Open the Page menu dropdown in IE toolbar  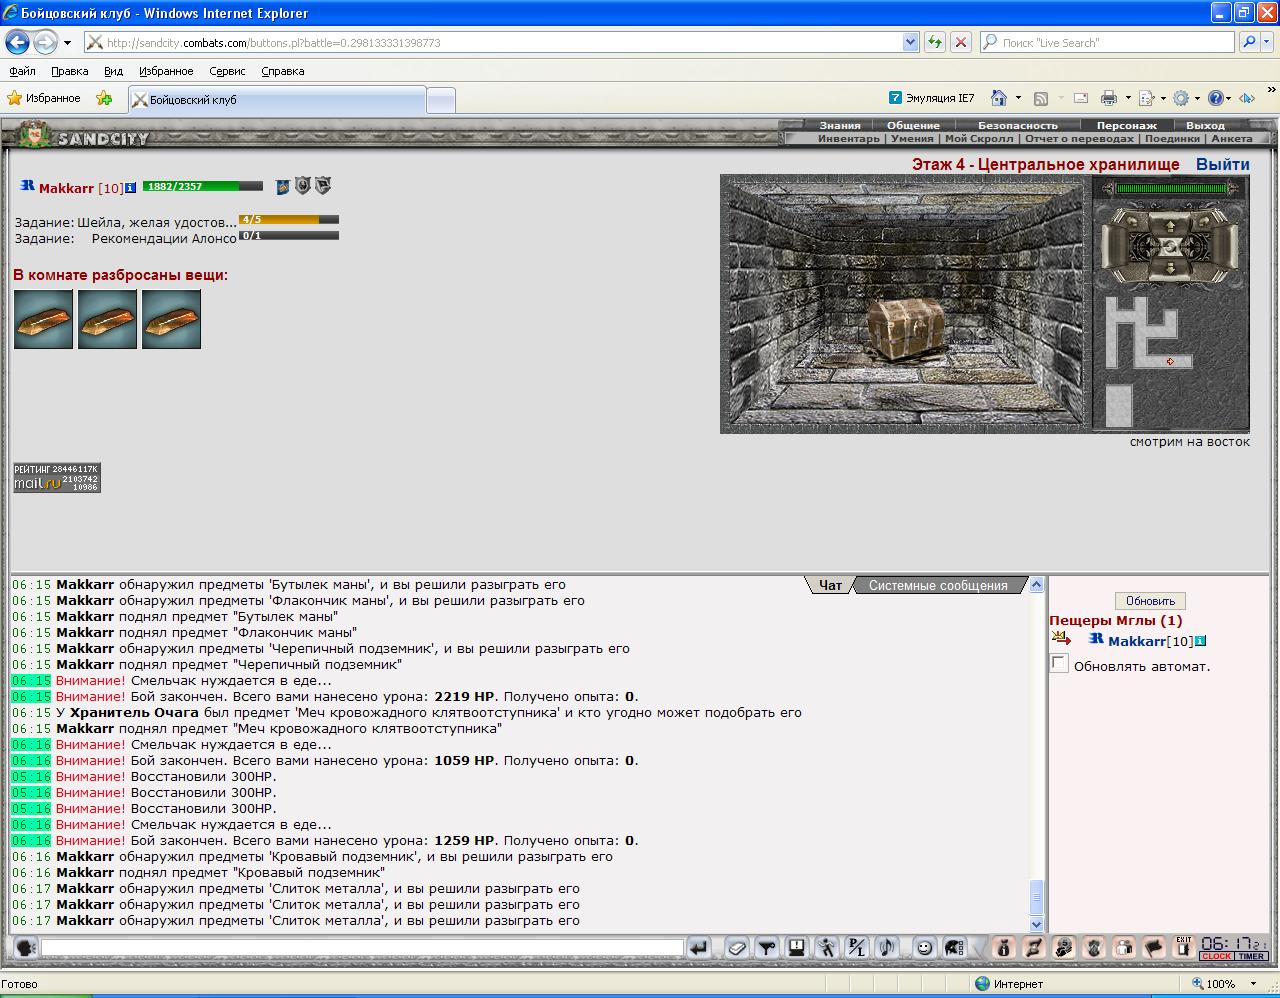[1151, 98]
